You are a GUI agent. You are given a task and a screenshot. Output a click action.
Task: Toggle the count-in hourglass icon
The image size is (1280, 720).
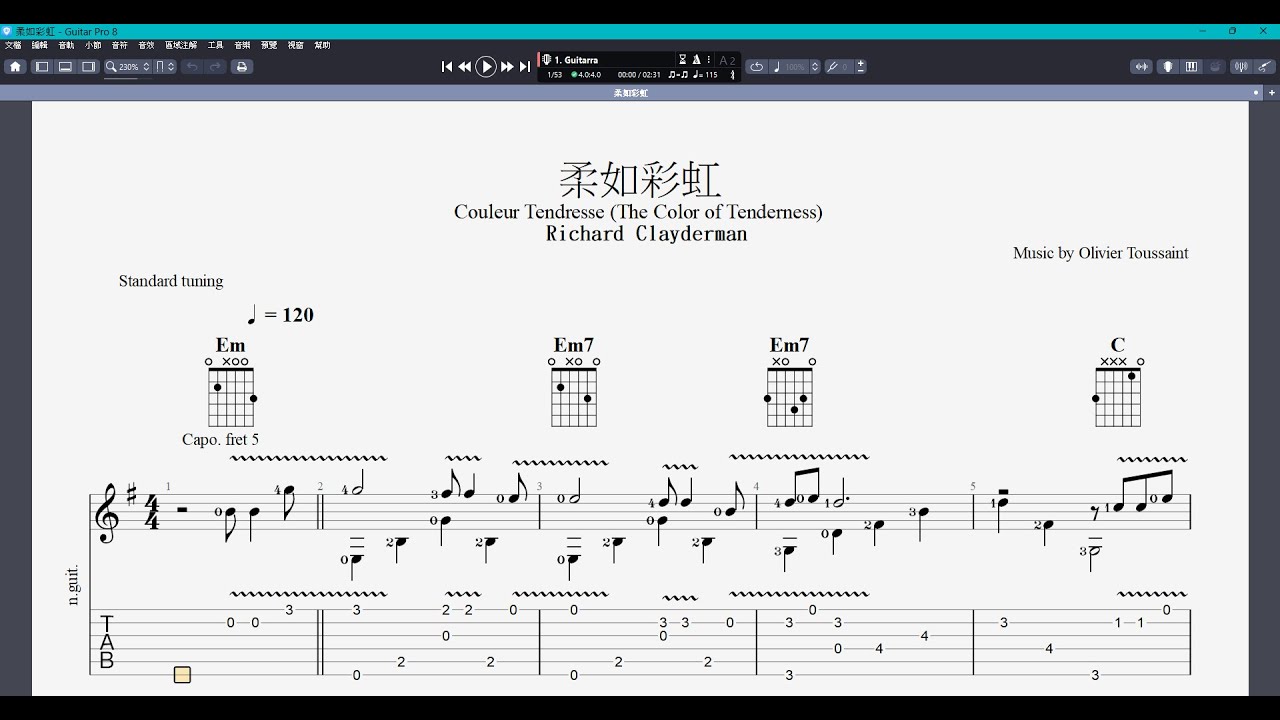pos(683,60)
